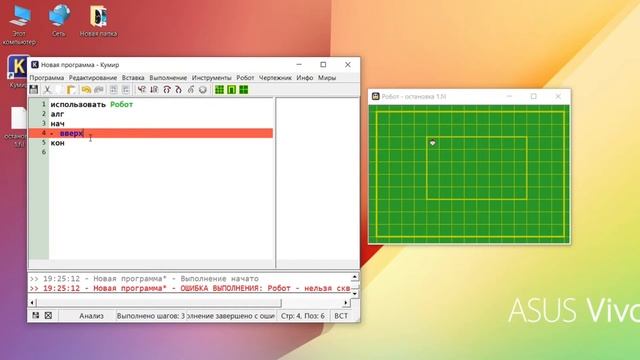Viewport: 640px width, 360px height.
Task: Click 'Стр: 4, Поз: 6' status entry
Action: 302,316
